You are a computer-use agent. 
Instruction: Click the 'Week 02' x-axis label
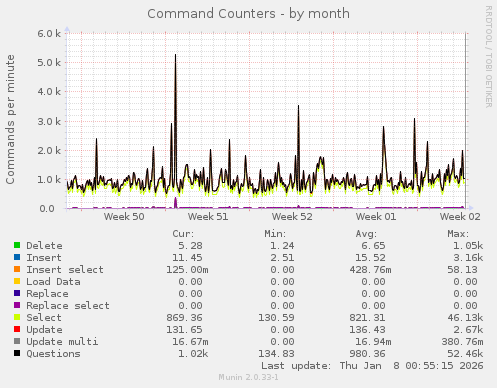(x=460, y=217)
